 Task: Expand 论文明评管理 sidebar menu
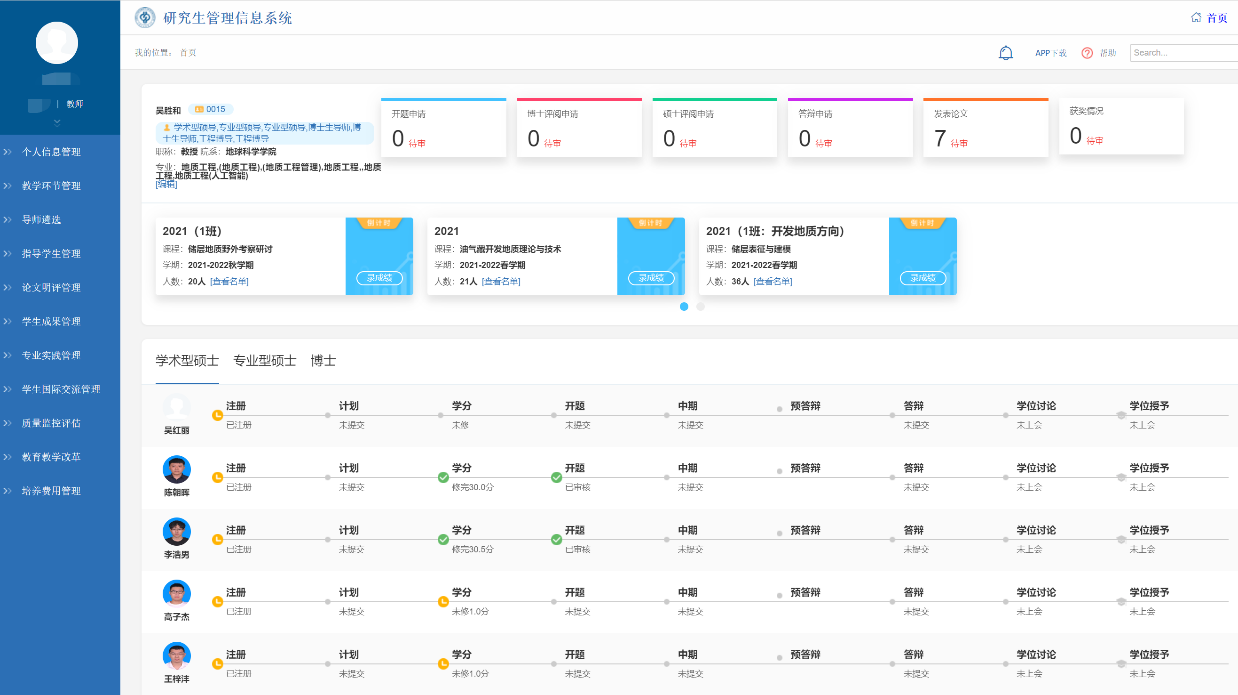pos(51,288)
